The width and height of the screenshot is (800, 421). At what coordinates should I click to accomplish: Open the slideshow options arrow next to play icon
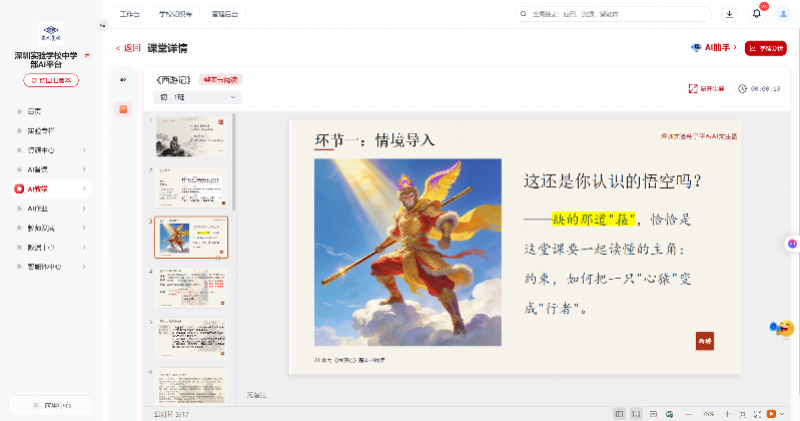(x=782, y=414)
